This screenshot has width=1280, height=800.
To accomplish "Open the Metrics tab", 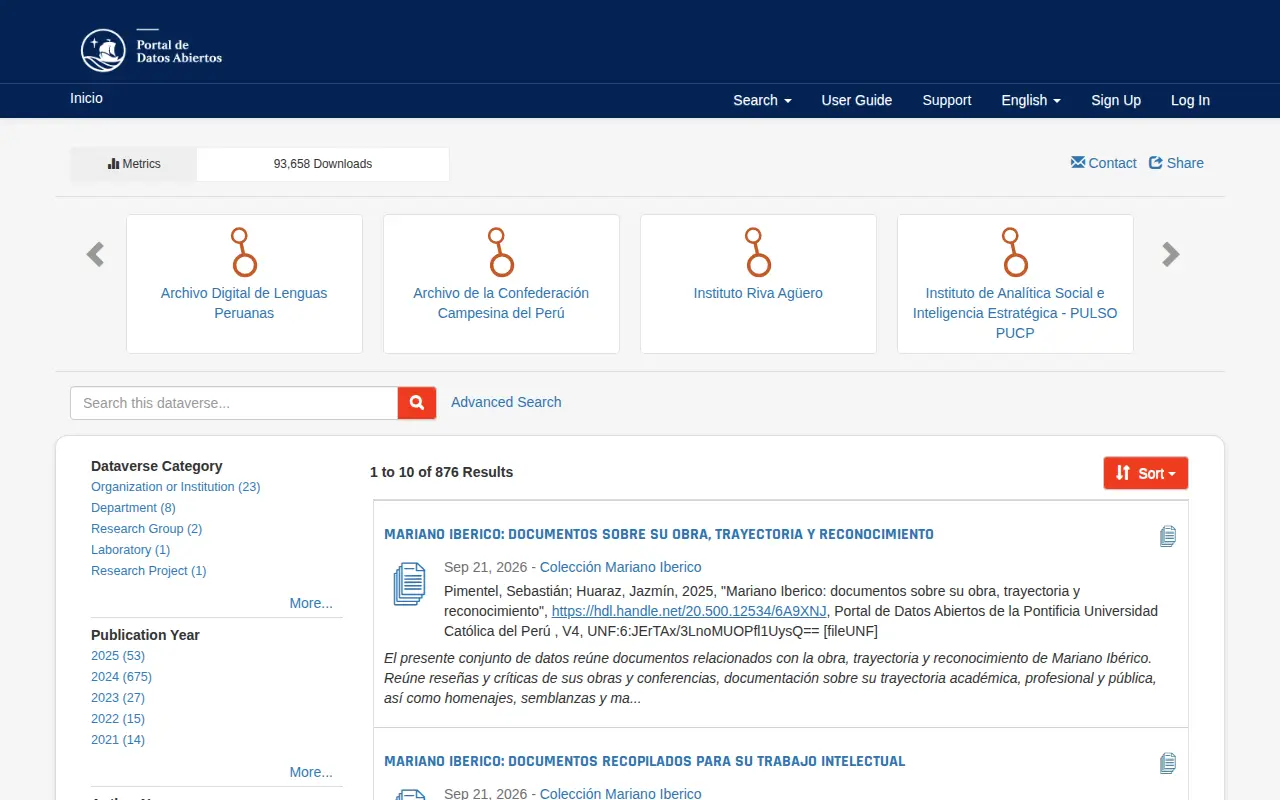I will 134,164.
